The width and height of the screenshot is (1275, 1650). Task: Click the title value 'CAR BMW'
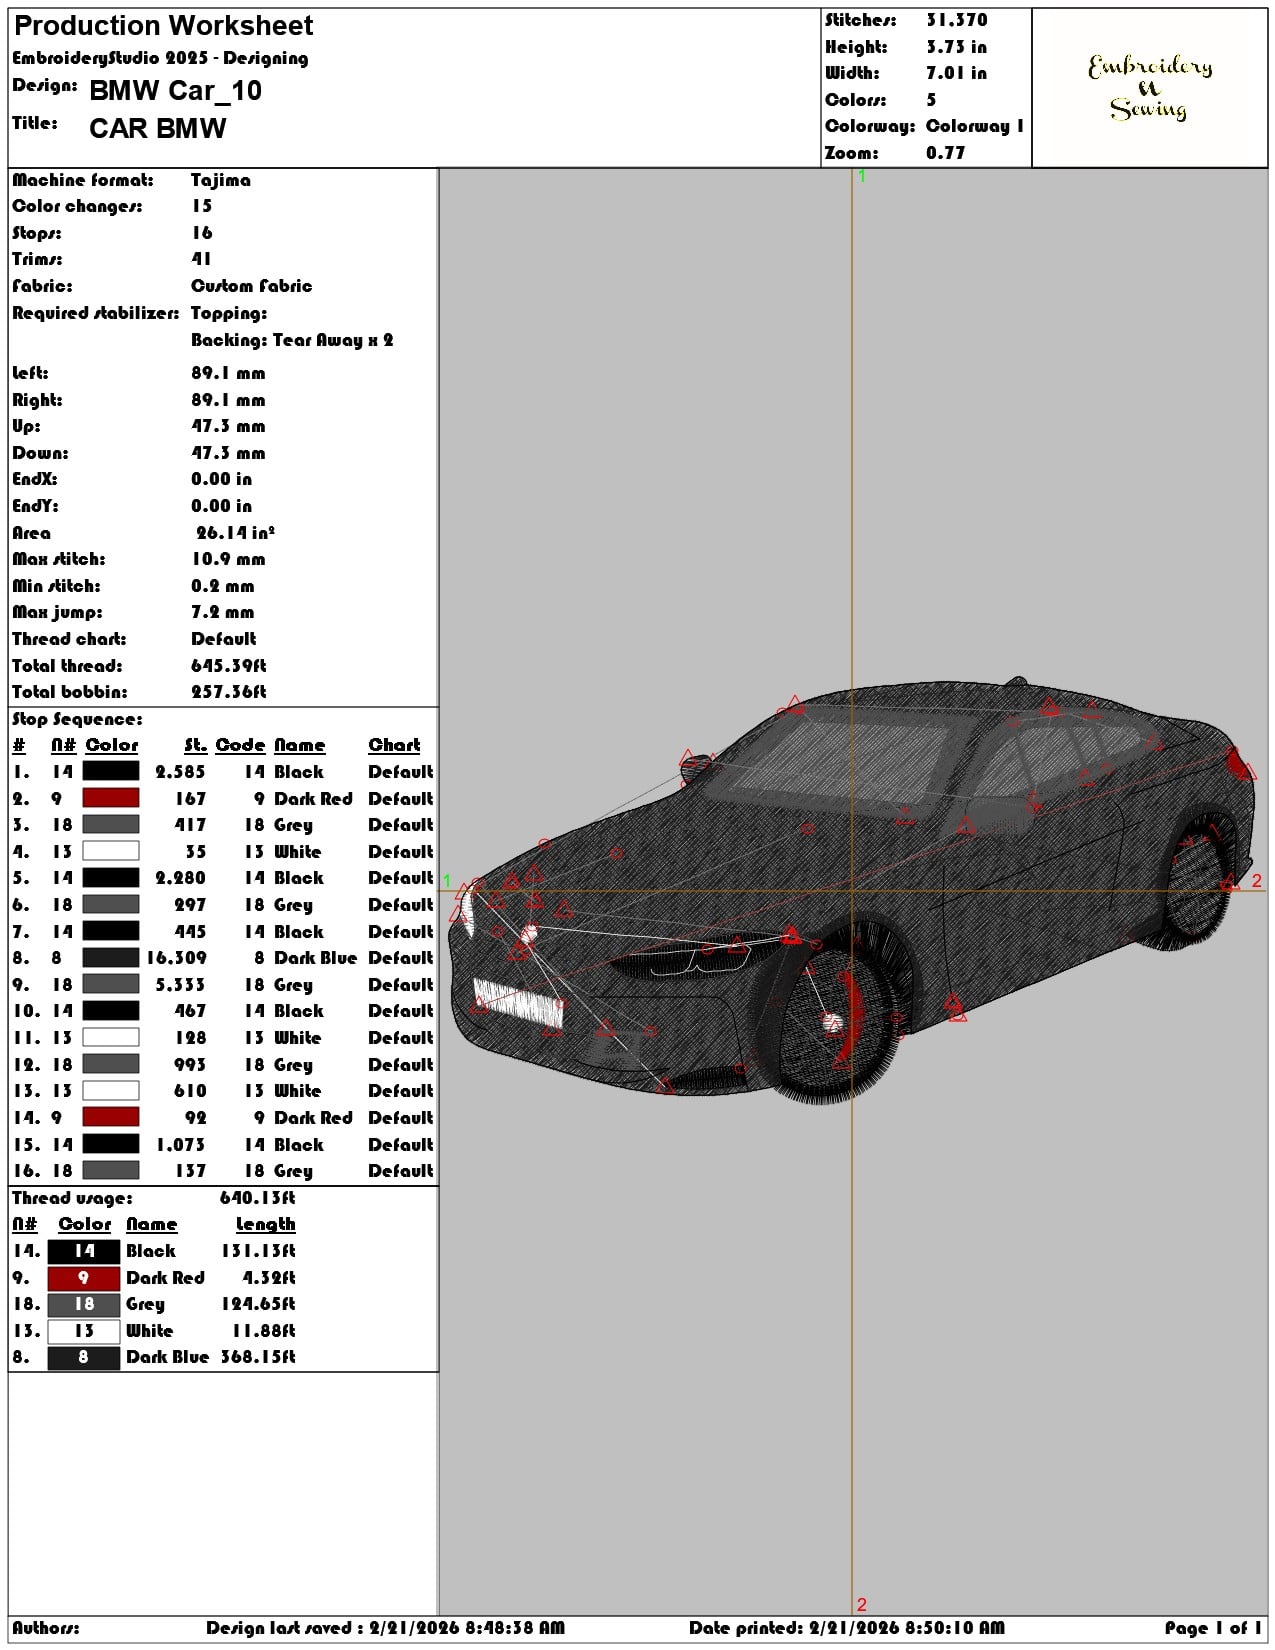pos(157,129)
